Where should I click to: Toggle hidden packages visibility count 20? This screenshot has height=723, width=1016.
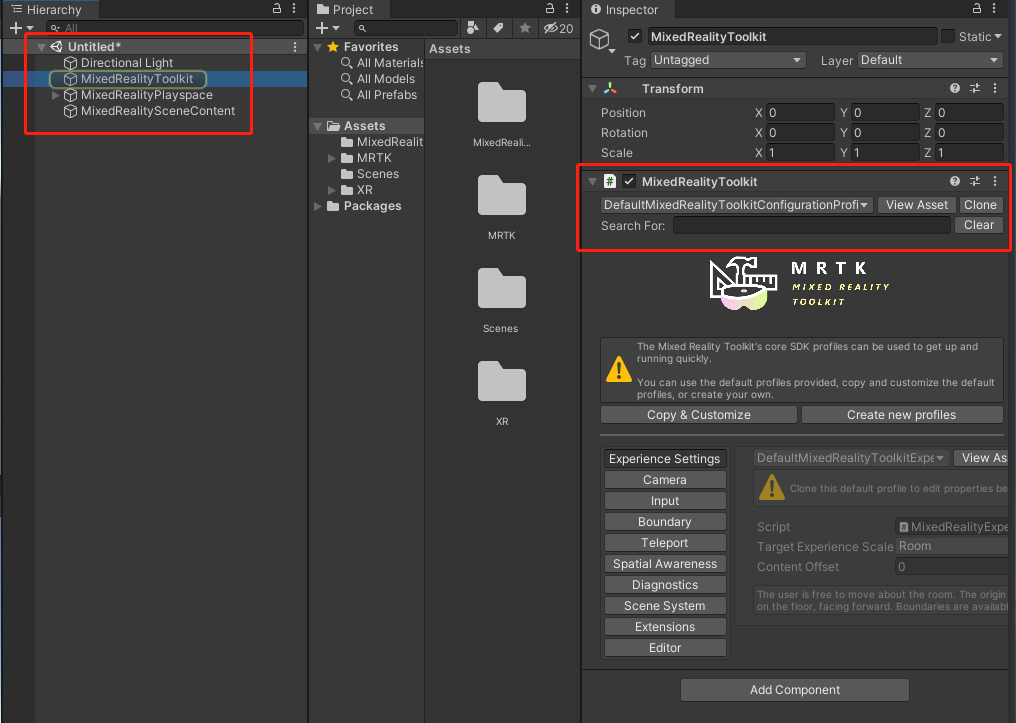(559, 28)
